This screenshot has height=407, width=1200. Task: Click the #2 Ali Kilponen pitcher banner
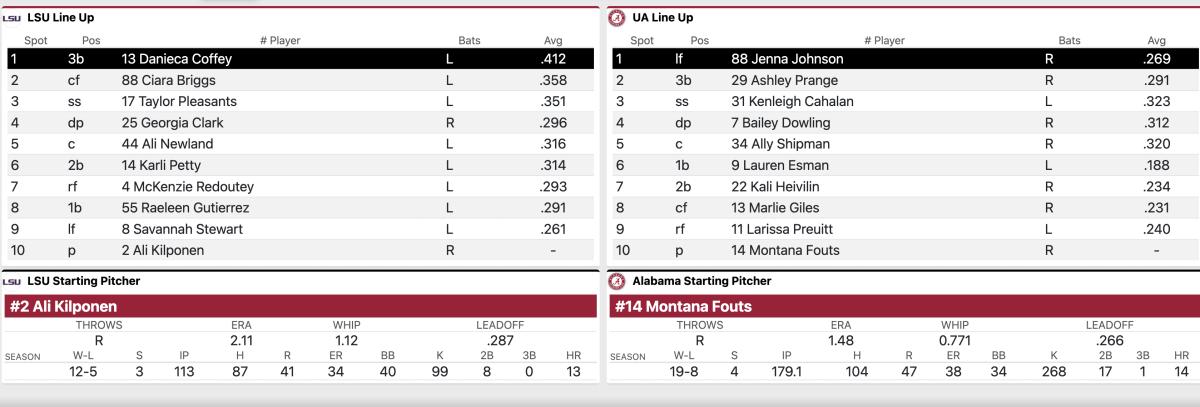300,306
